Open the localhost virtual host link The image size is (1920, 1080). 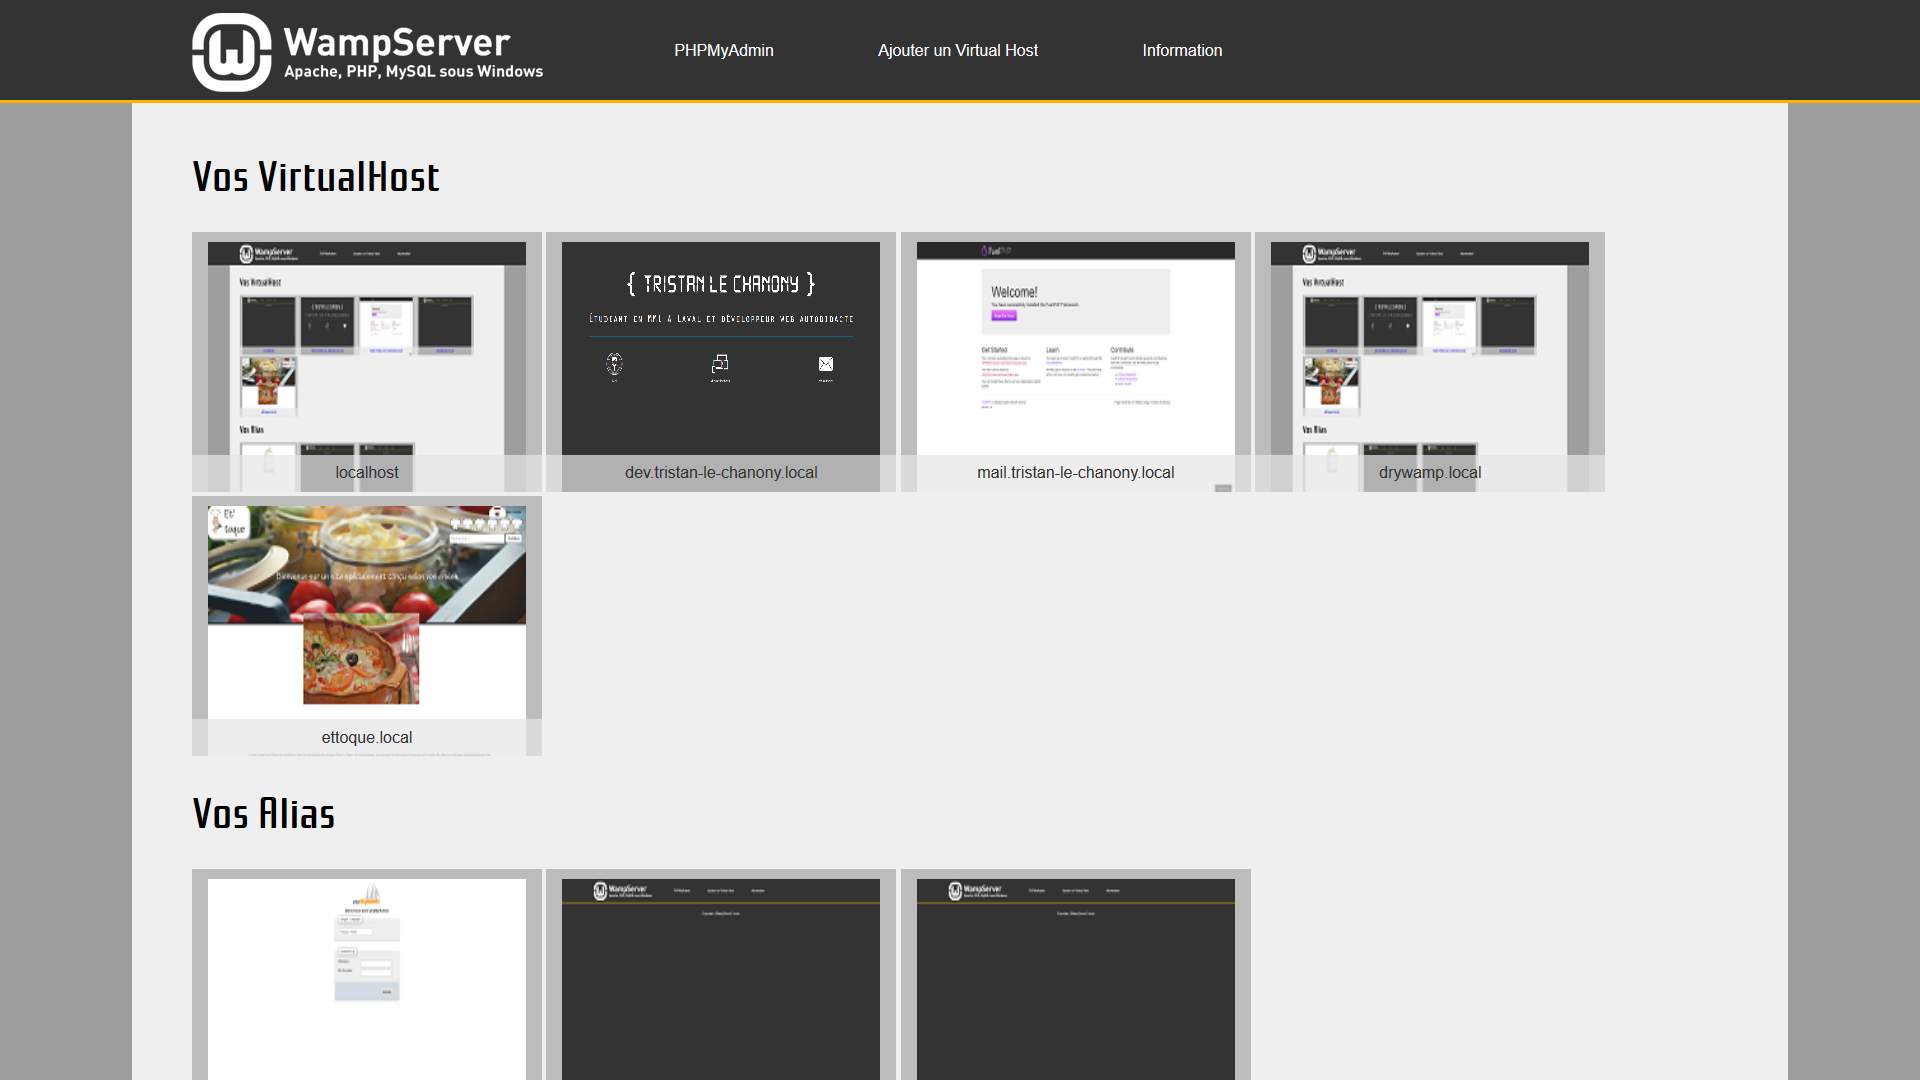pyautogui.click(x=366, y=472)
